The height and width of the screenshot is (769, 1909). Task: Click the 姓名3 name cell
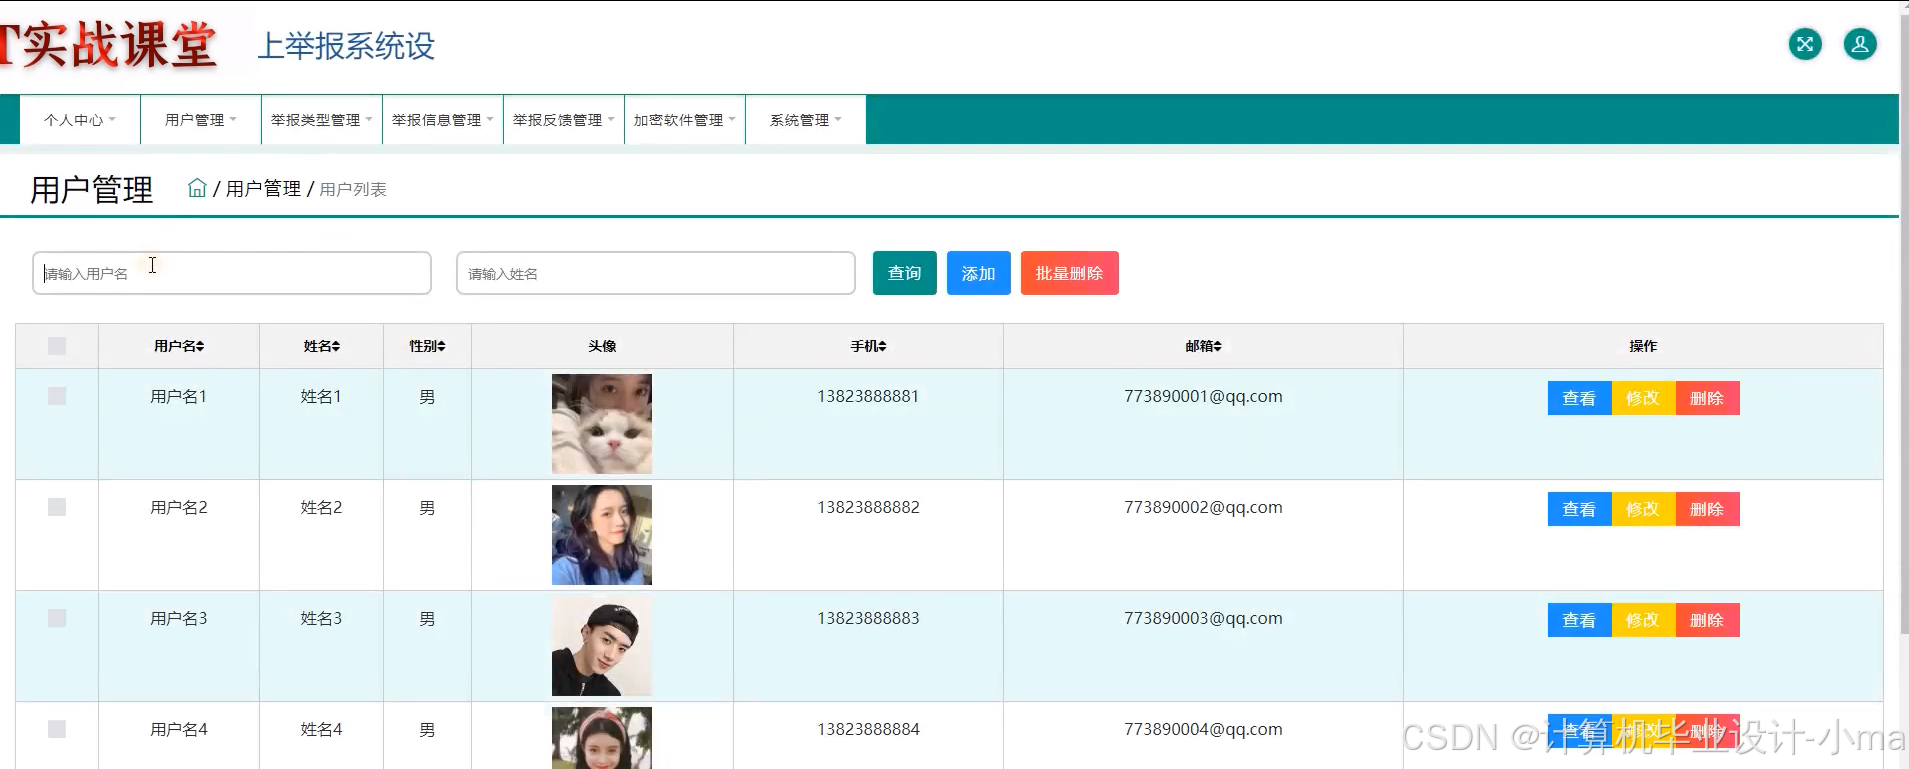[x=321, y=618]
